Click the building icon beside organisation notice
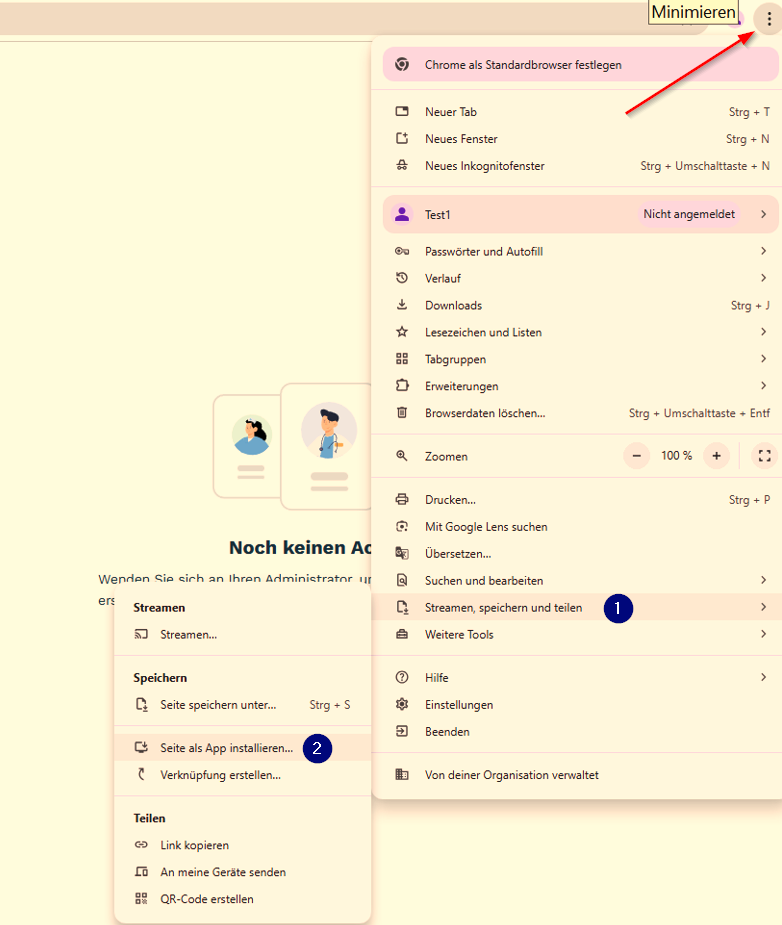 click(402, 775)
